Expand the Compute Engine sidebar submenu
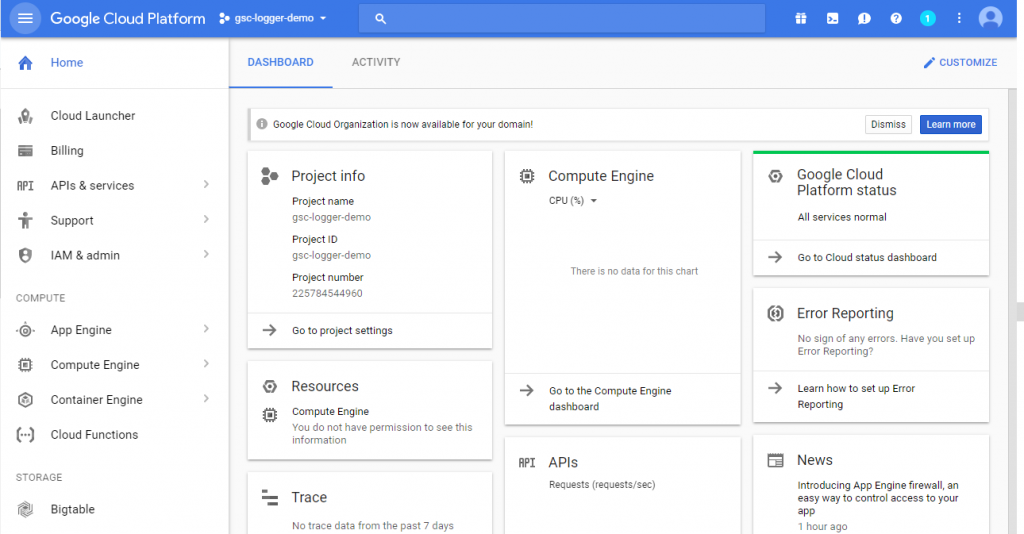1024x534 pixels. tap(205, 365)
